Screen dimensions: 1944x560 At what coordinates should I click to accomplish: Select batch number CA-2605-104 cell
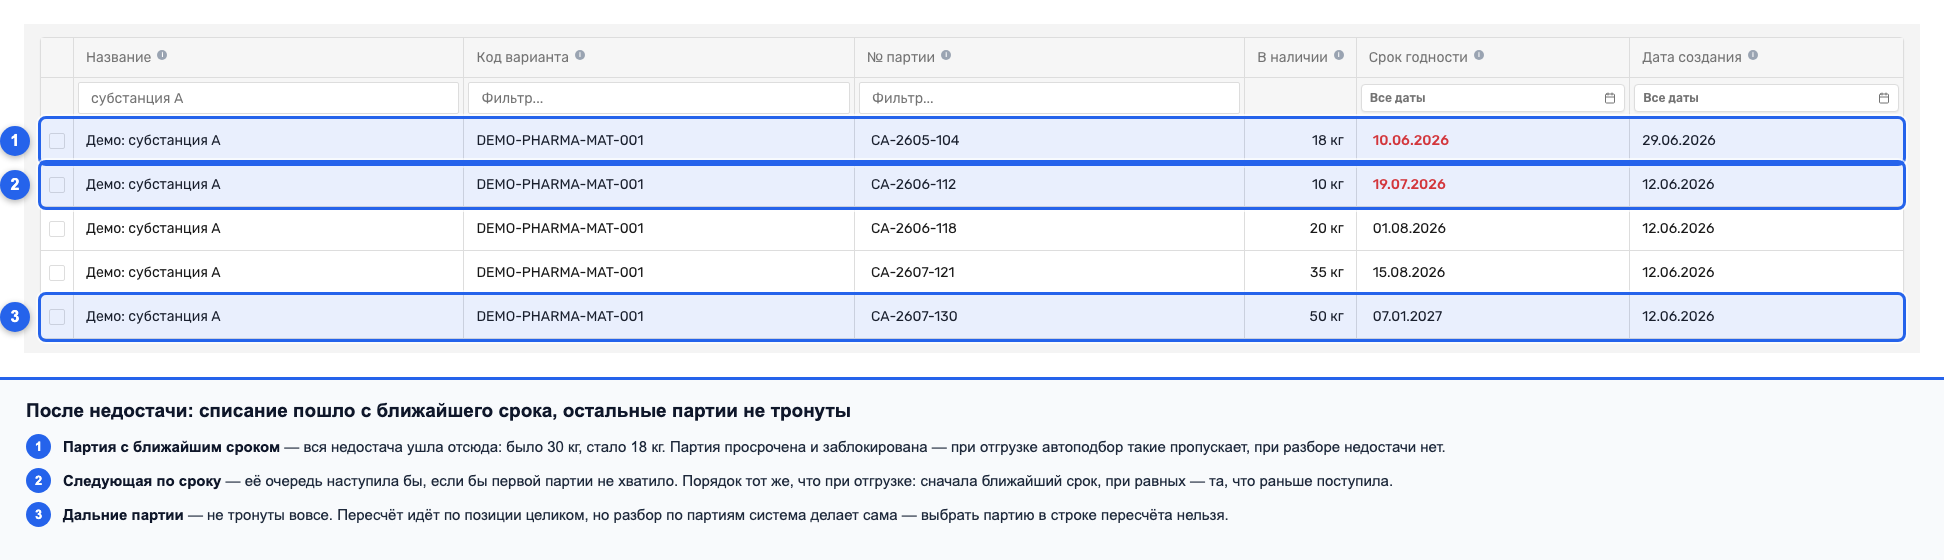coord(915,140)
